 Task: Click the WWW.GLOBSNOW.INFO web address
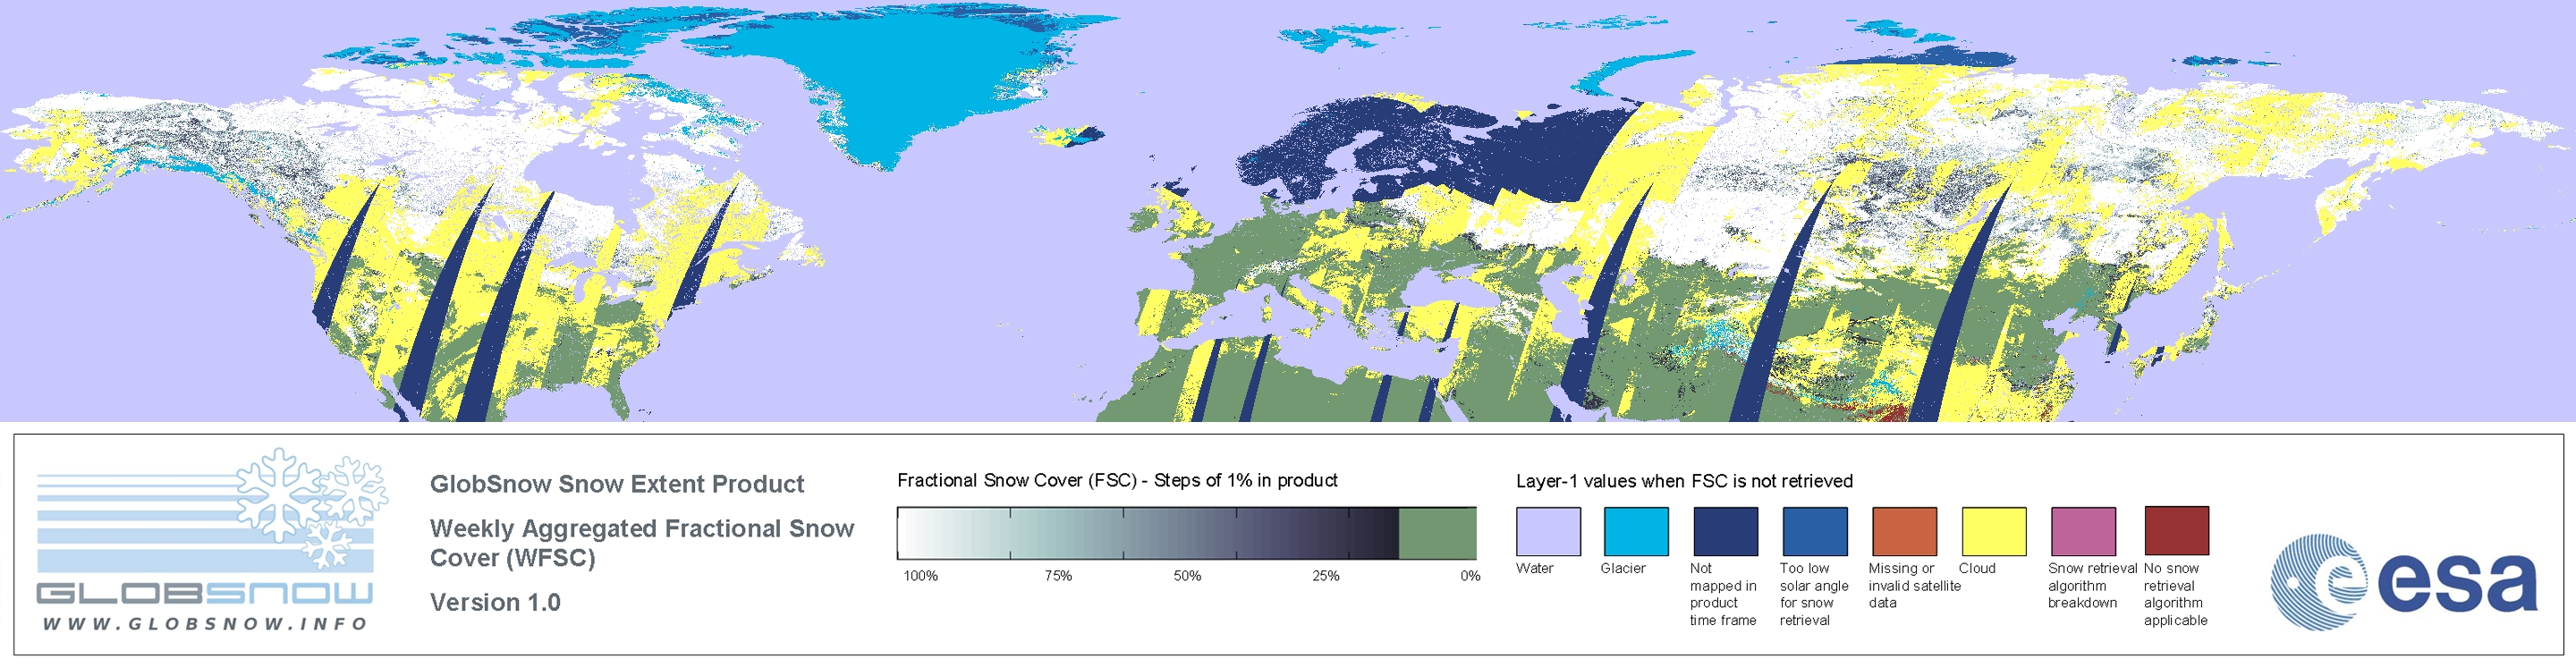pyautogui.click(x=205, y=624)
